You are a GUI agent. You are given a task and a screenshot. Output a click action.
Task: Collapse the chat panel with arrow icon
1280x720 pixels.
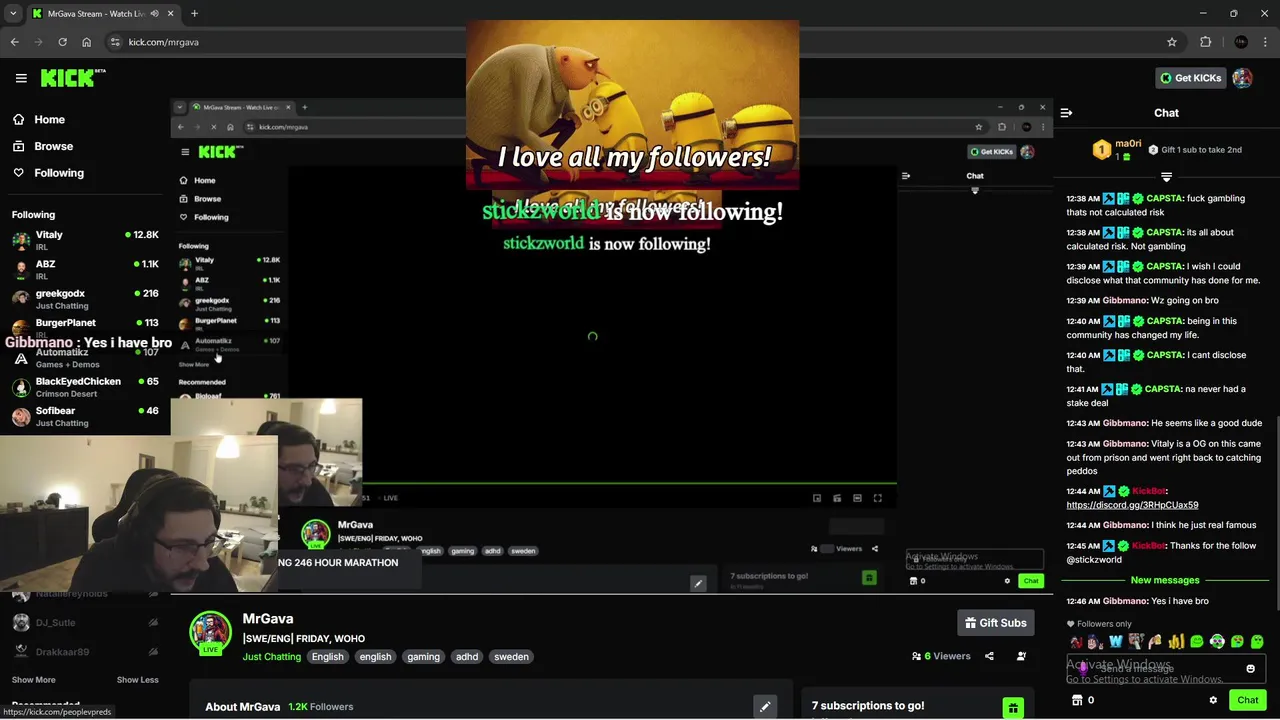[1066, 113]
